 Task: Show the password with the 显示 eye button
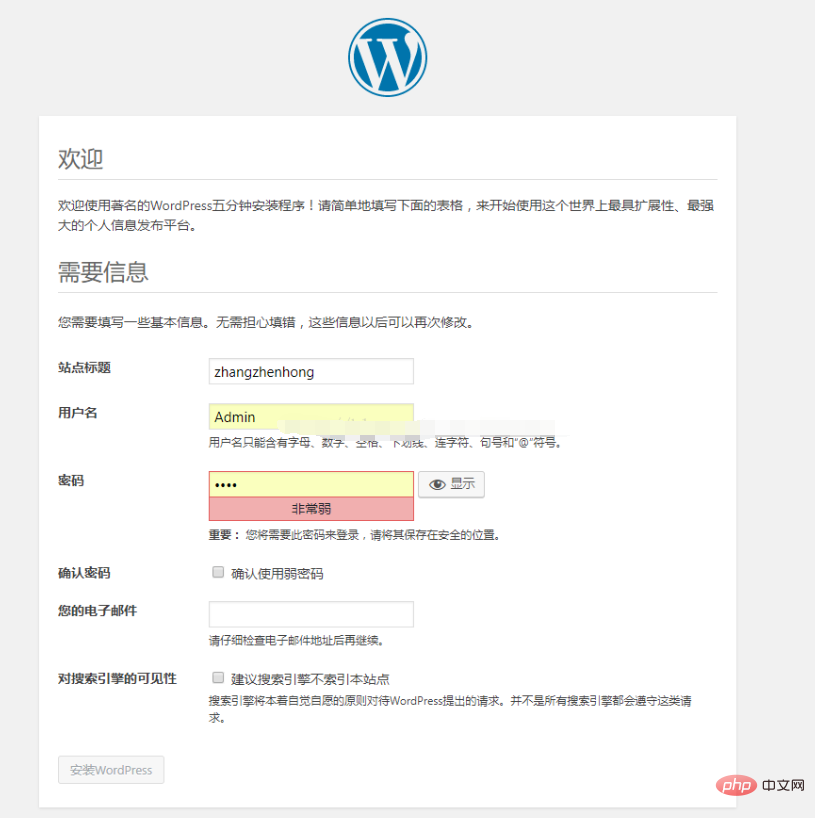coord(451,484)
